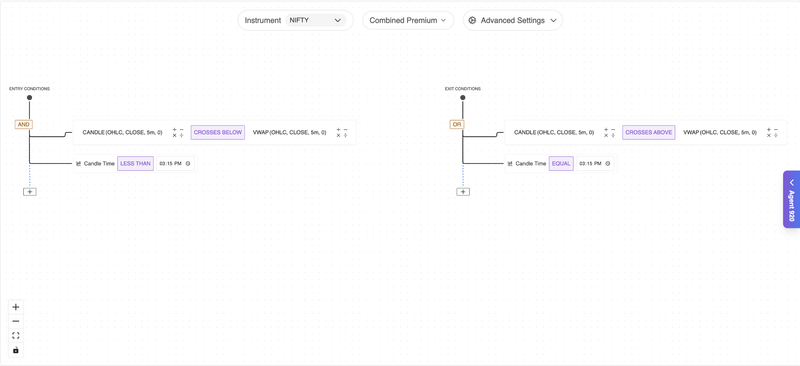Expand the Combined Premium dropdown
Image resolution: width=800 pixels, height=366 pixels.
point(408,20)
